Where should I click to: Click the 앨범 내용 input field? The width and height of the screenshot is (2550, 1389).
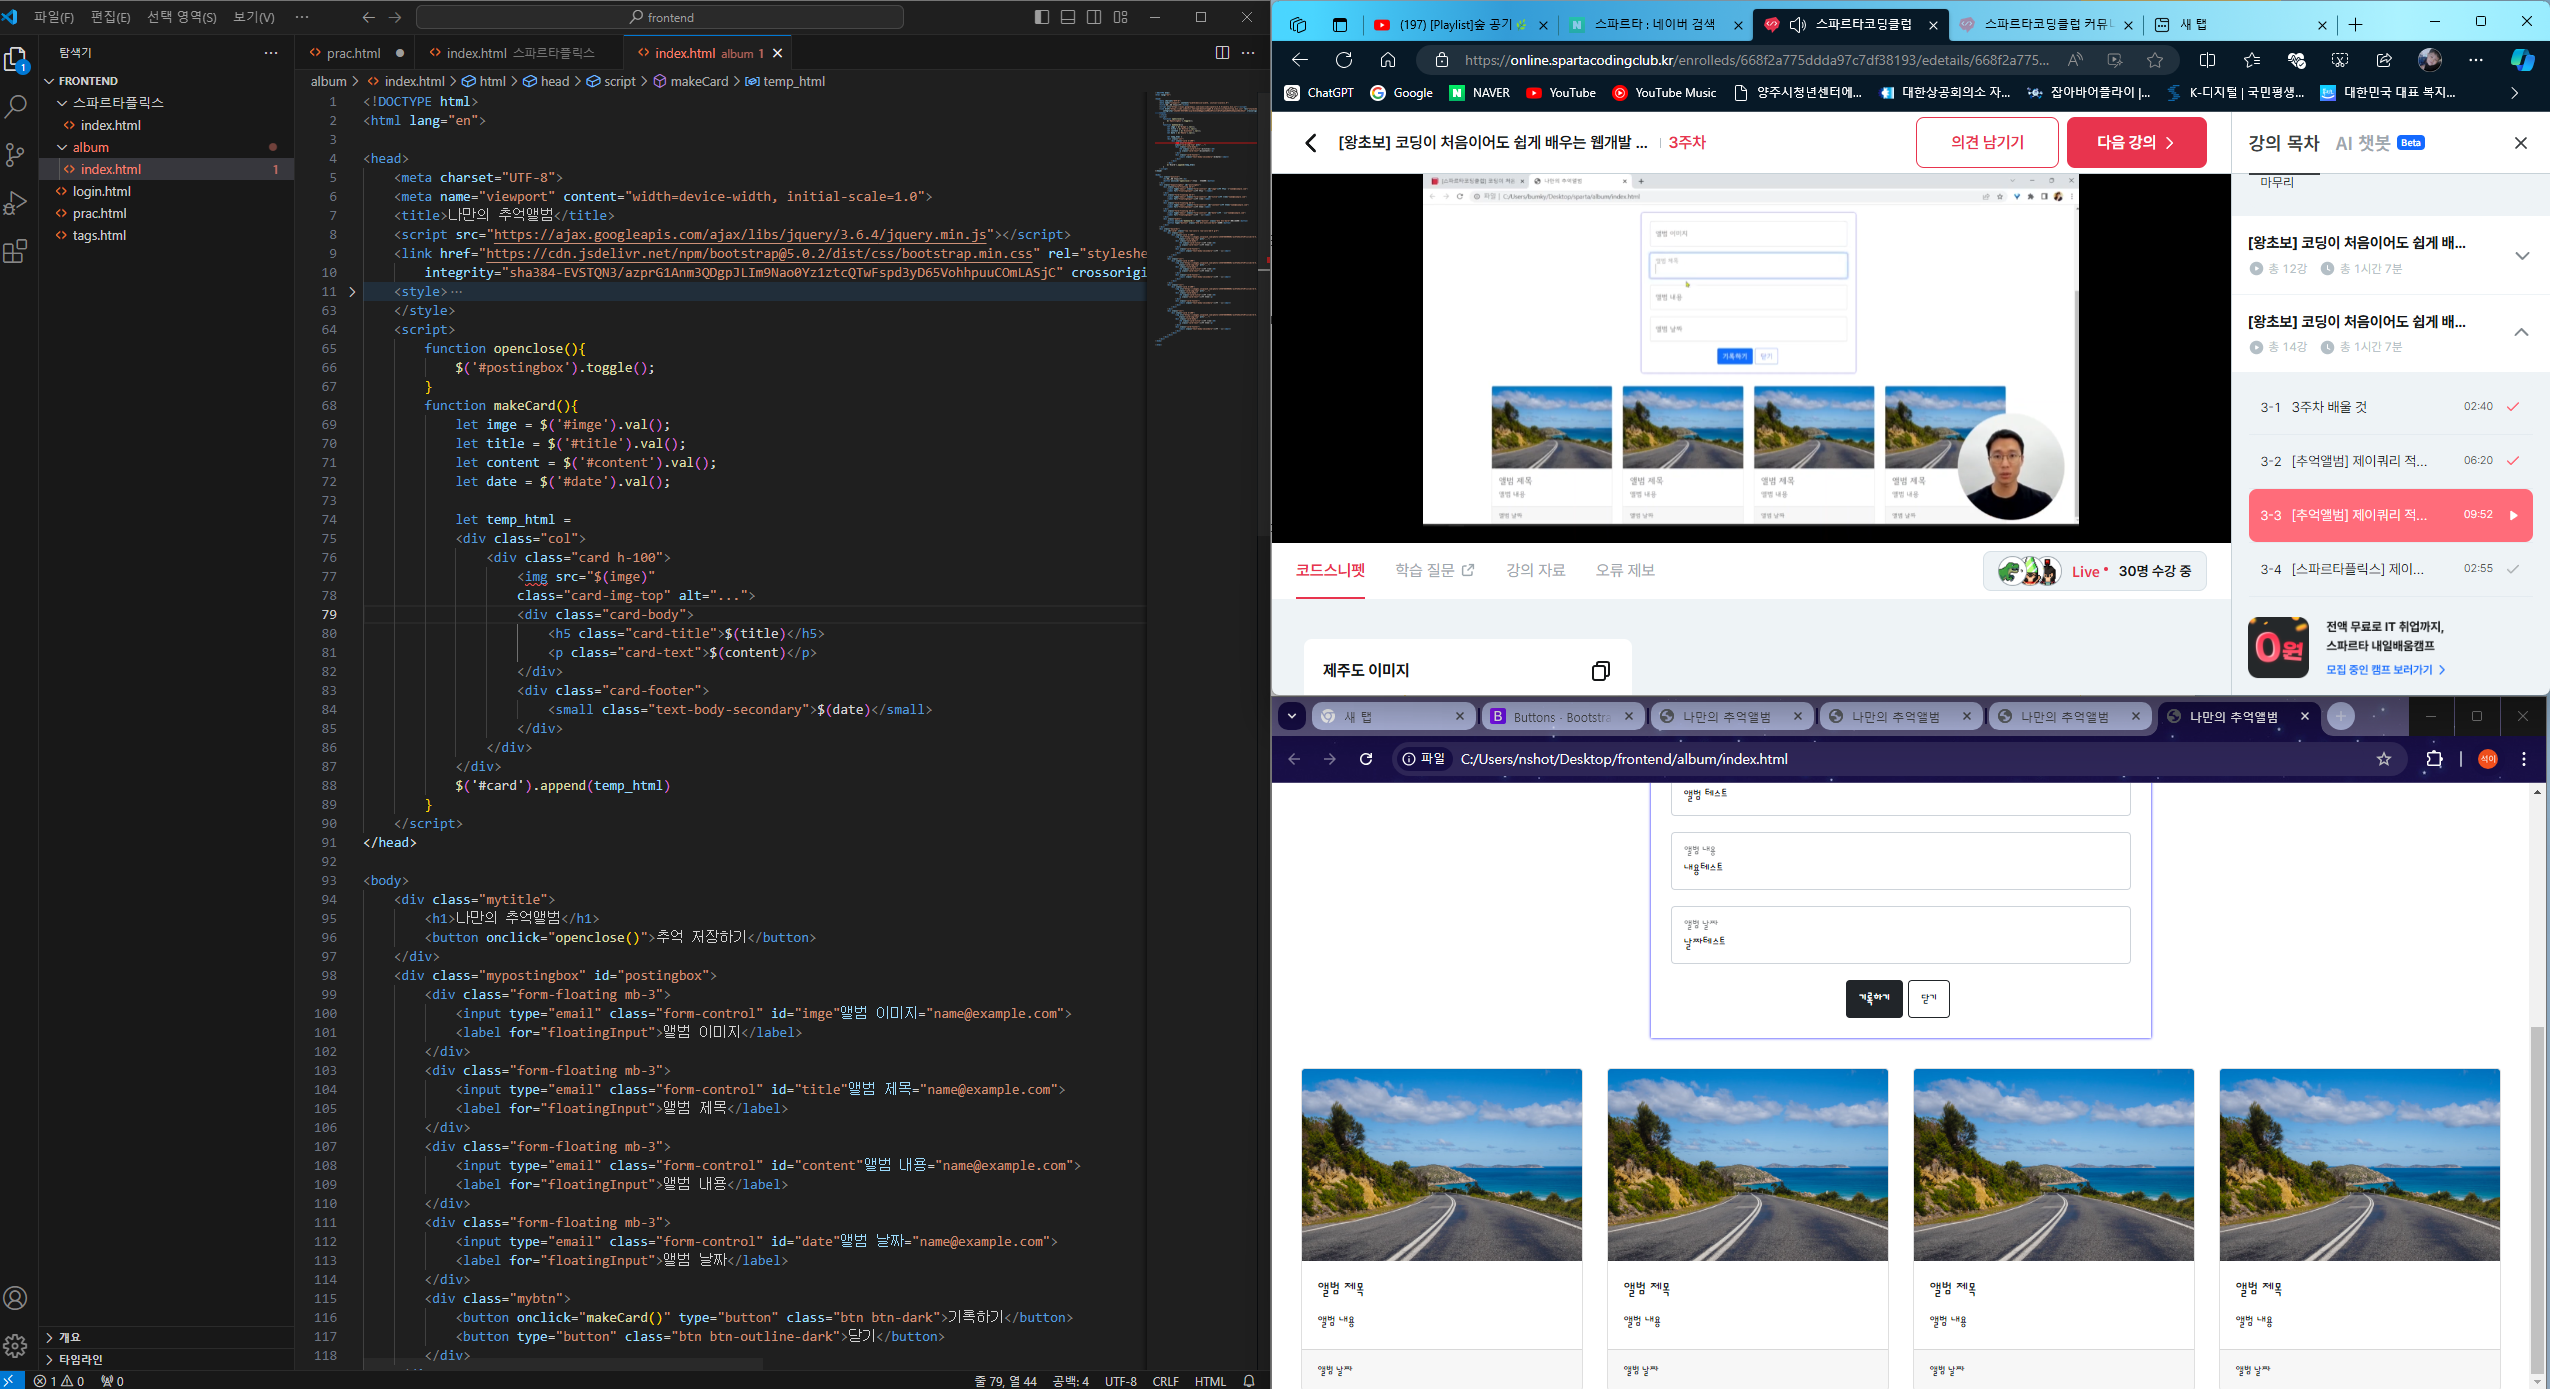[x=1900, y=861]
